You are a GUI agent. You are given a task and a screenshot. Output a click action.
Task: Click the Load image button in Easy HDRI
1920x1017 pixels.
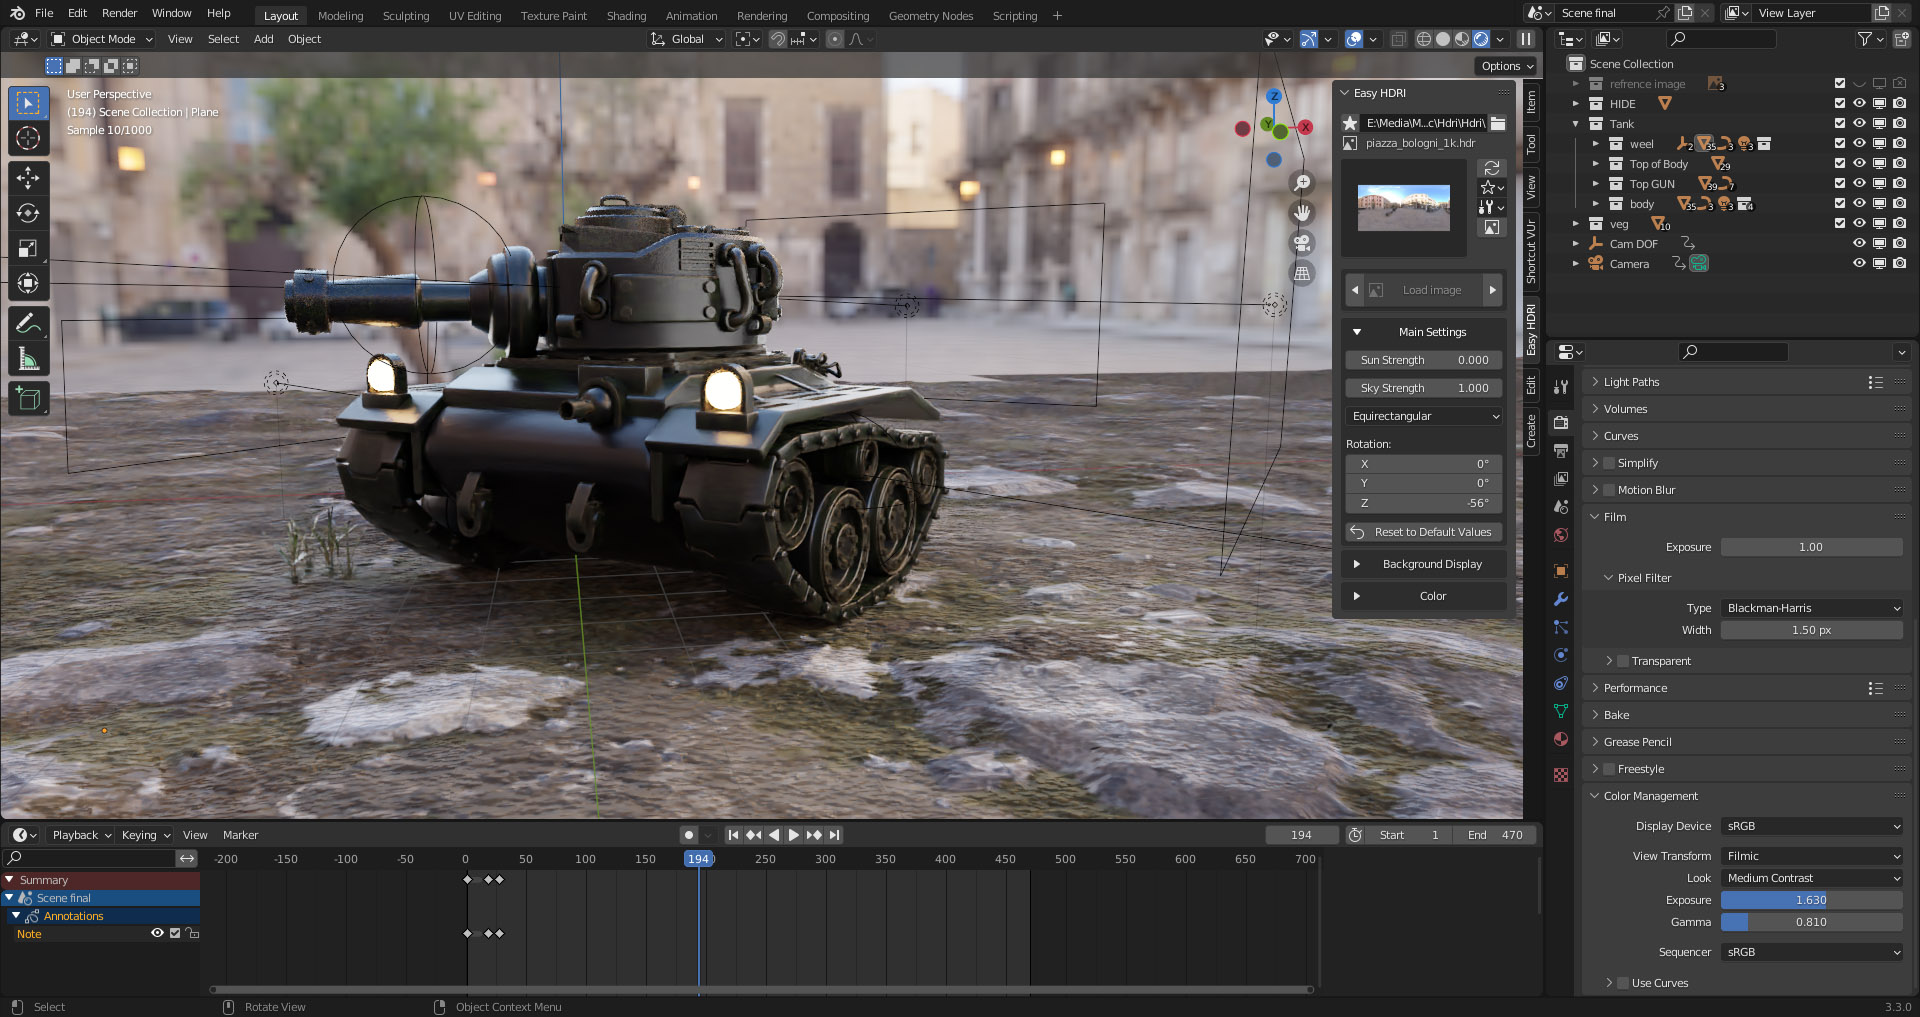pos(1430,289)
